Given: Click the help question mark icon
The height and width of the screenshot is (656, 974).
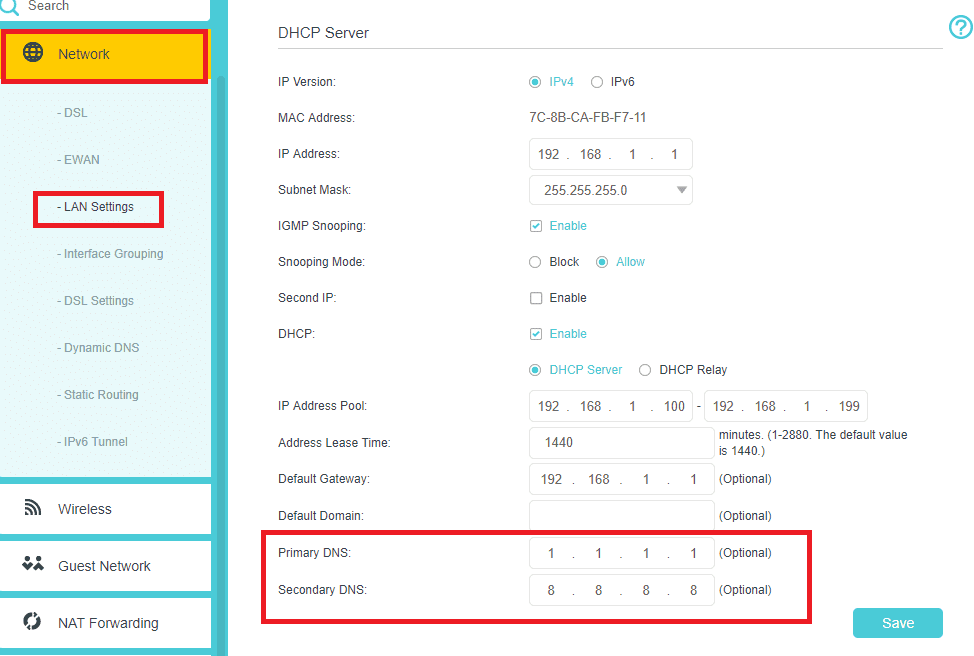Looking at the screenshot, I should tap(960, 27).
